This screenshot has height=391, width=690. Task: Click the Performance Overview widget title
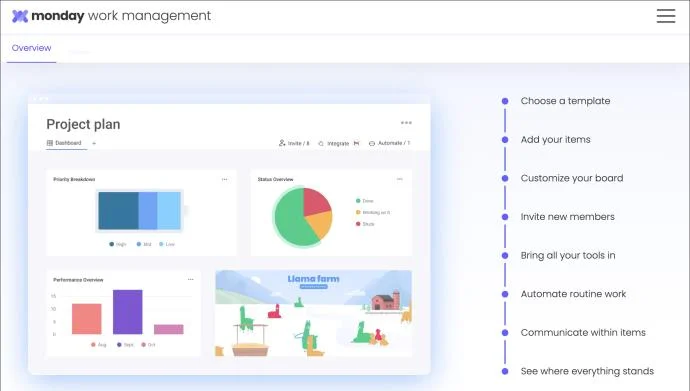[x=78, y=280]
